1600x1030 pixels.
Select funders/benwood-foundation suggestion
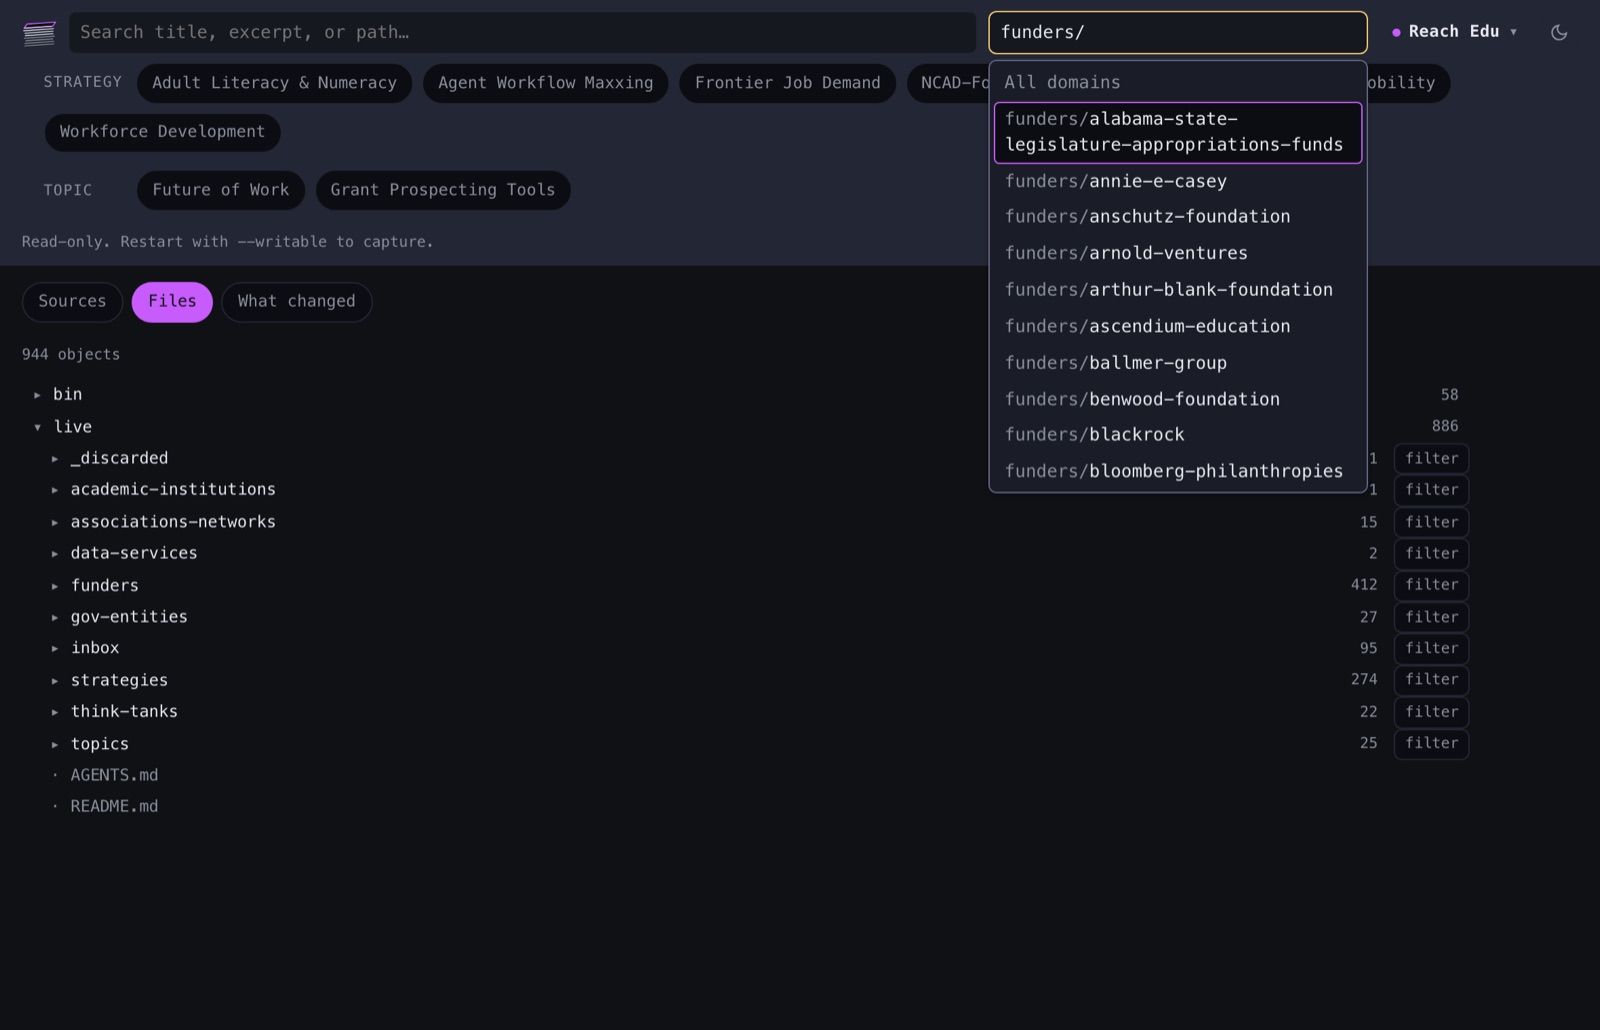tap(1177, 399)
